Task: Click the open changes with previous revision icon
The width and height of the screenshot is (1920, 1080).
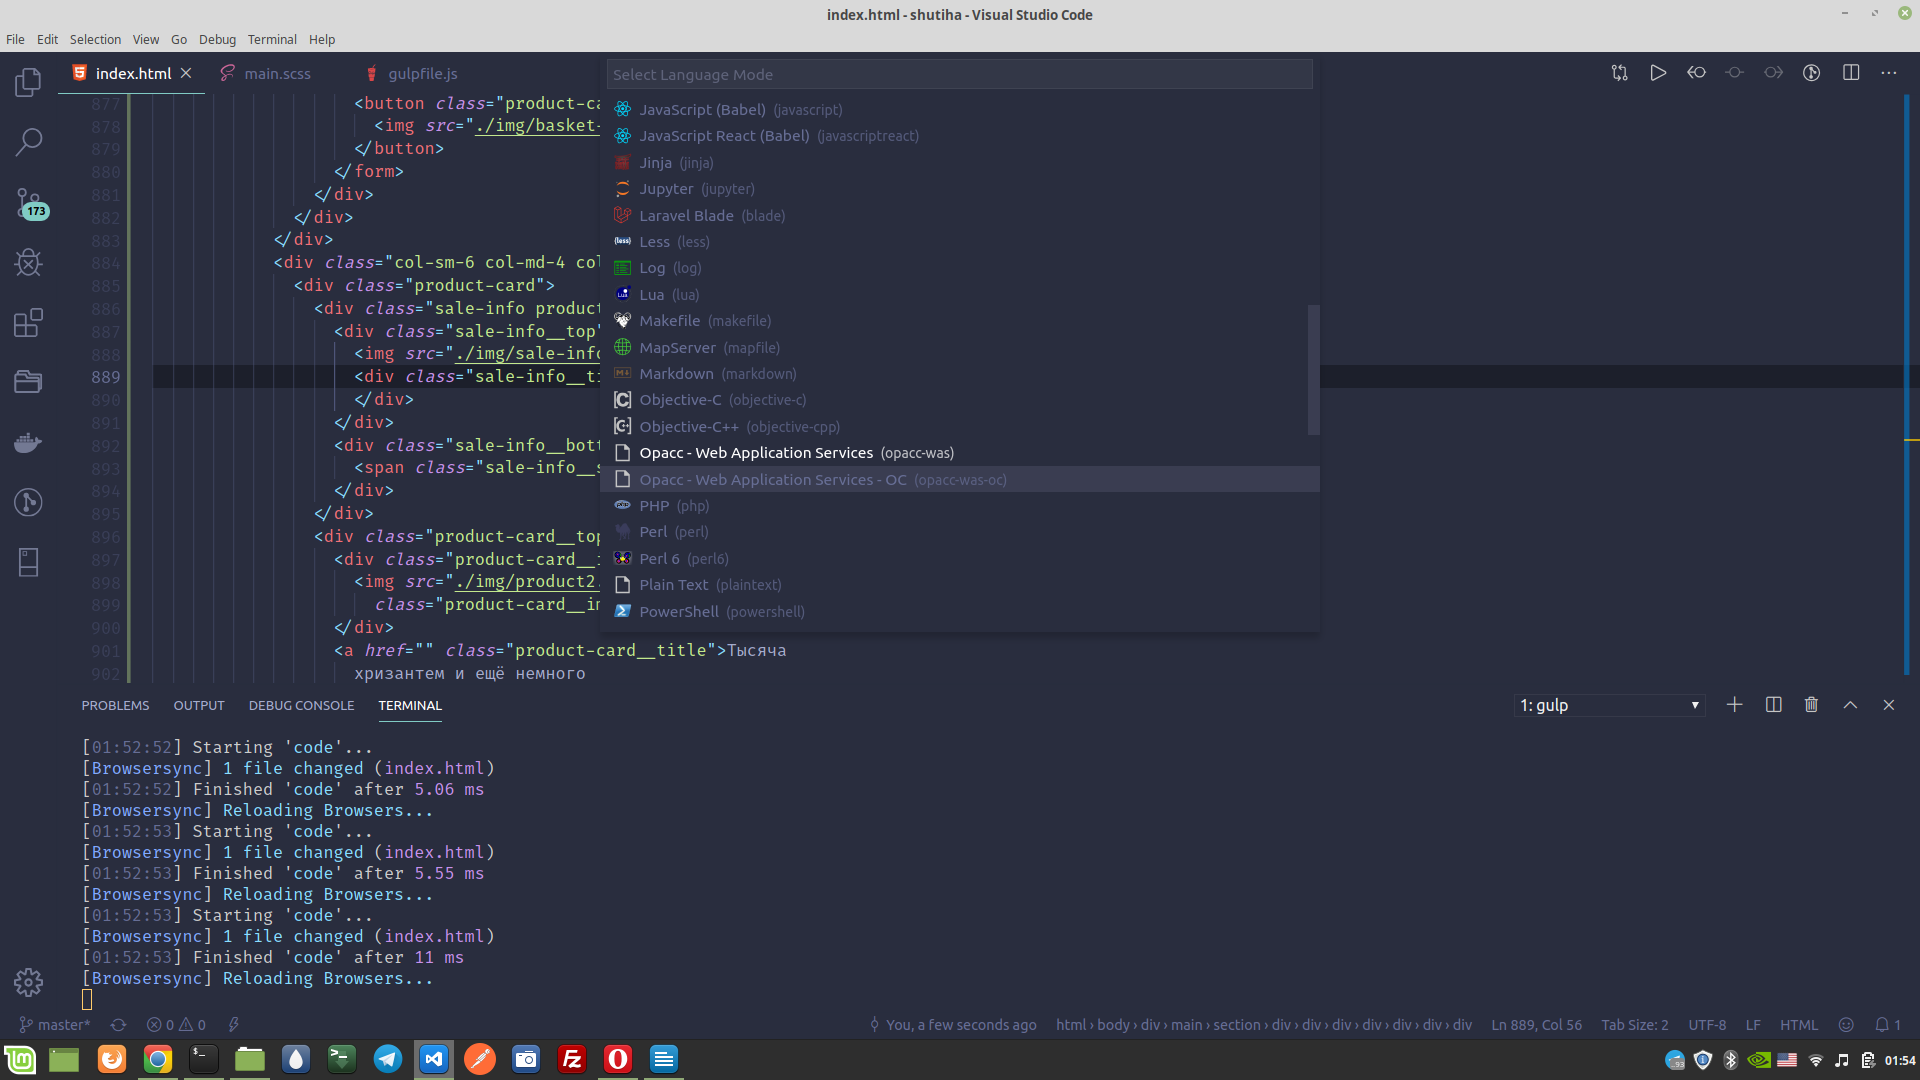Action: tap(1696, 73)
